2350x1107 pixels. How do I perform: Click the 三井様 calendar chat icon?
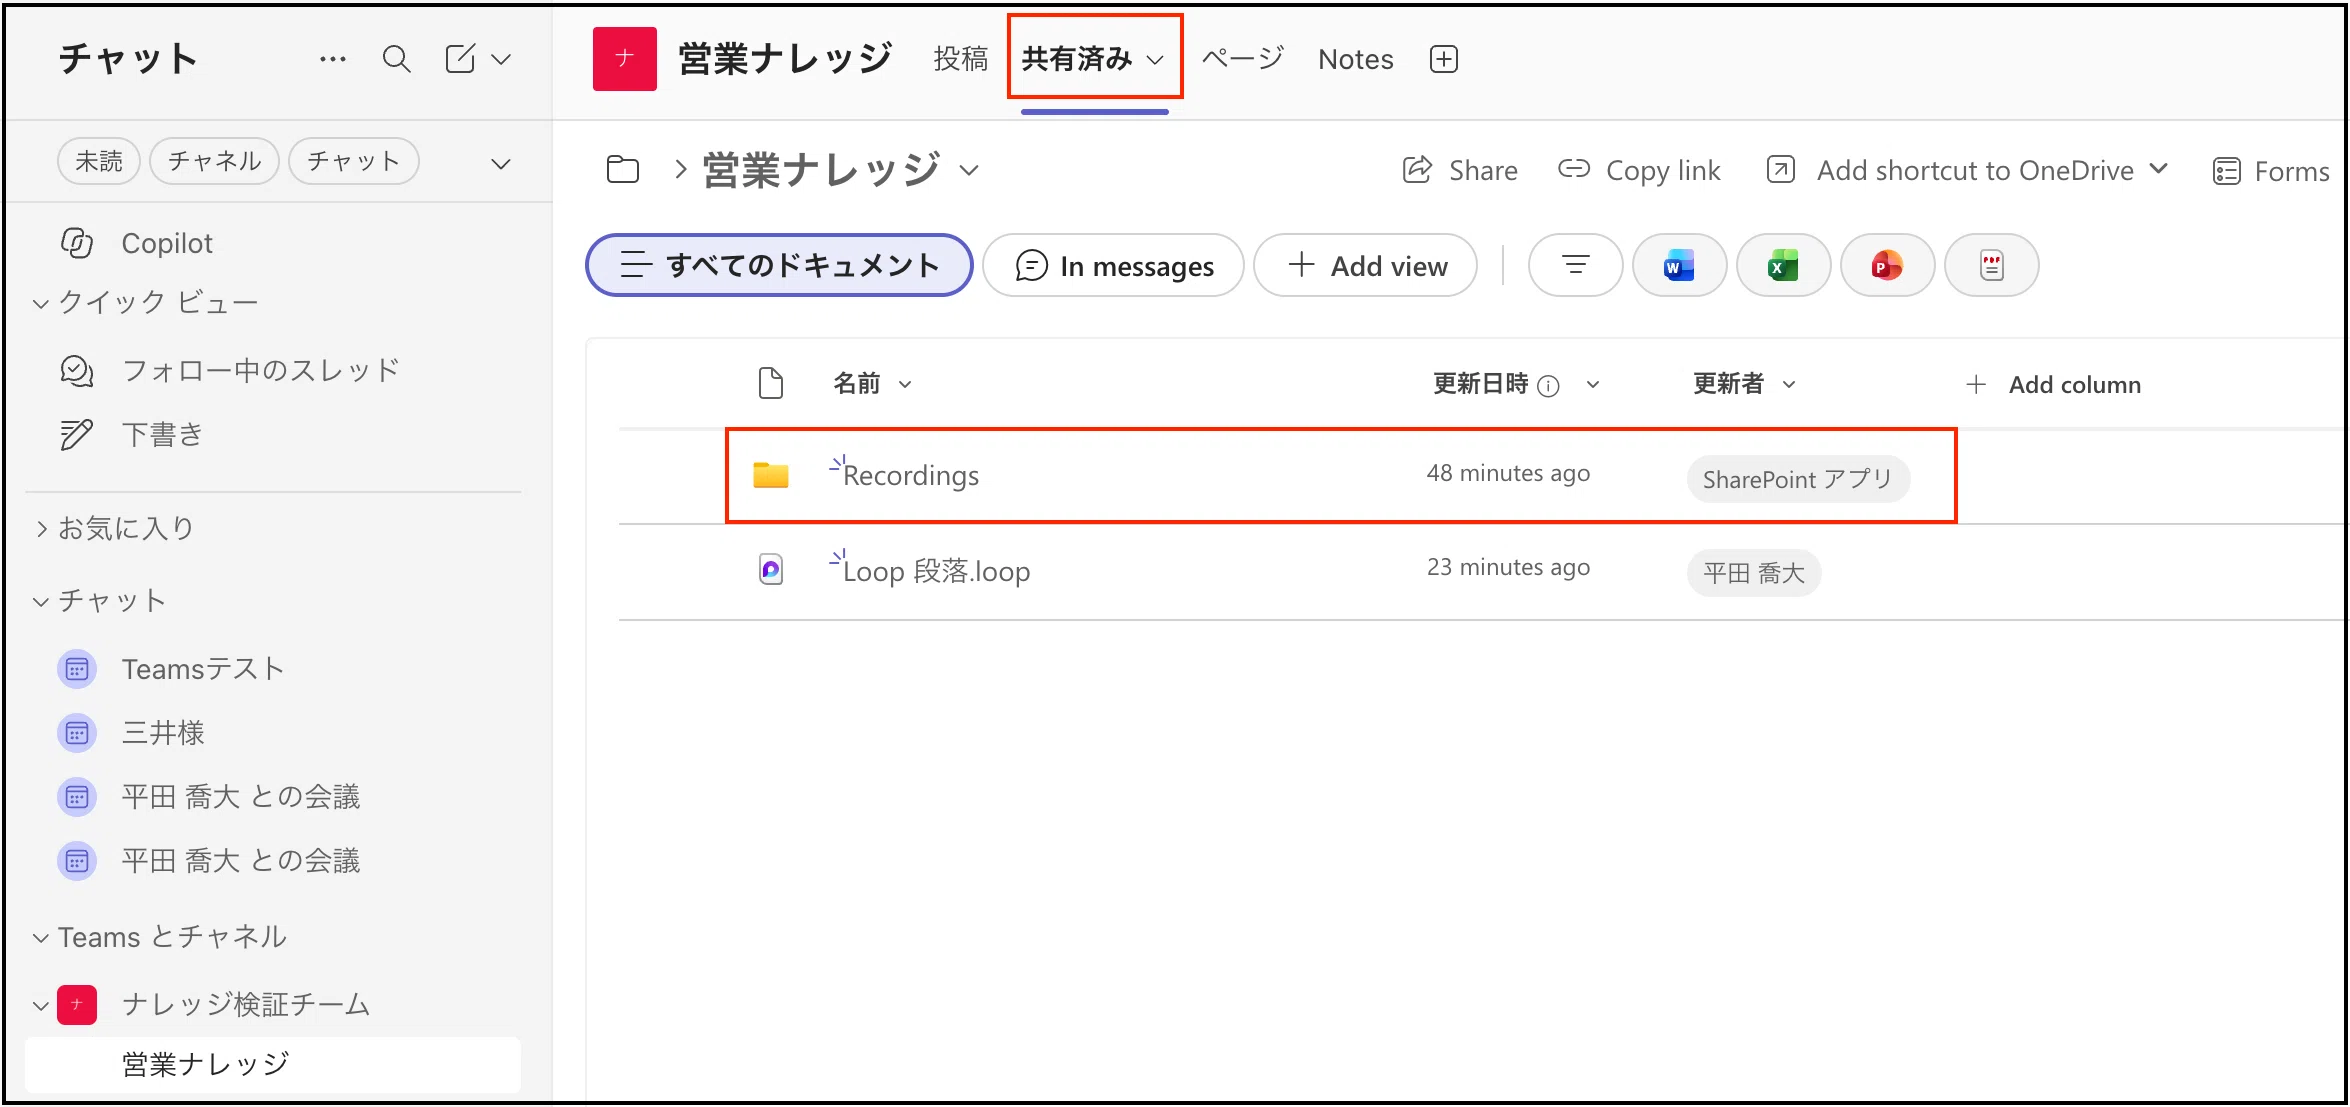pos(77,733)
